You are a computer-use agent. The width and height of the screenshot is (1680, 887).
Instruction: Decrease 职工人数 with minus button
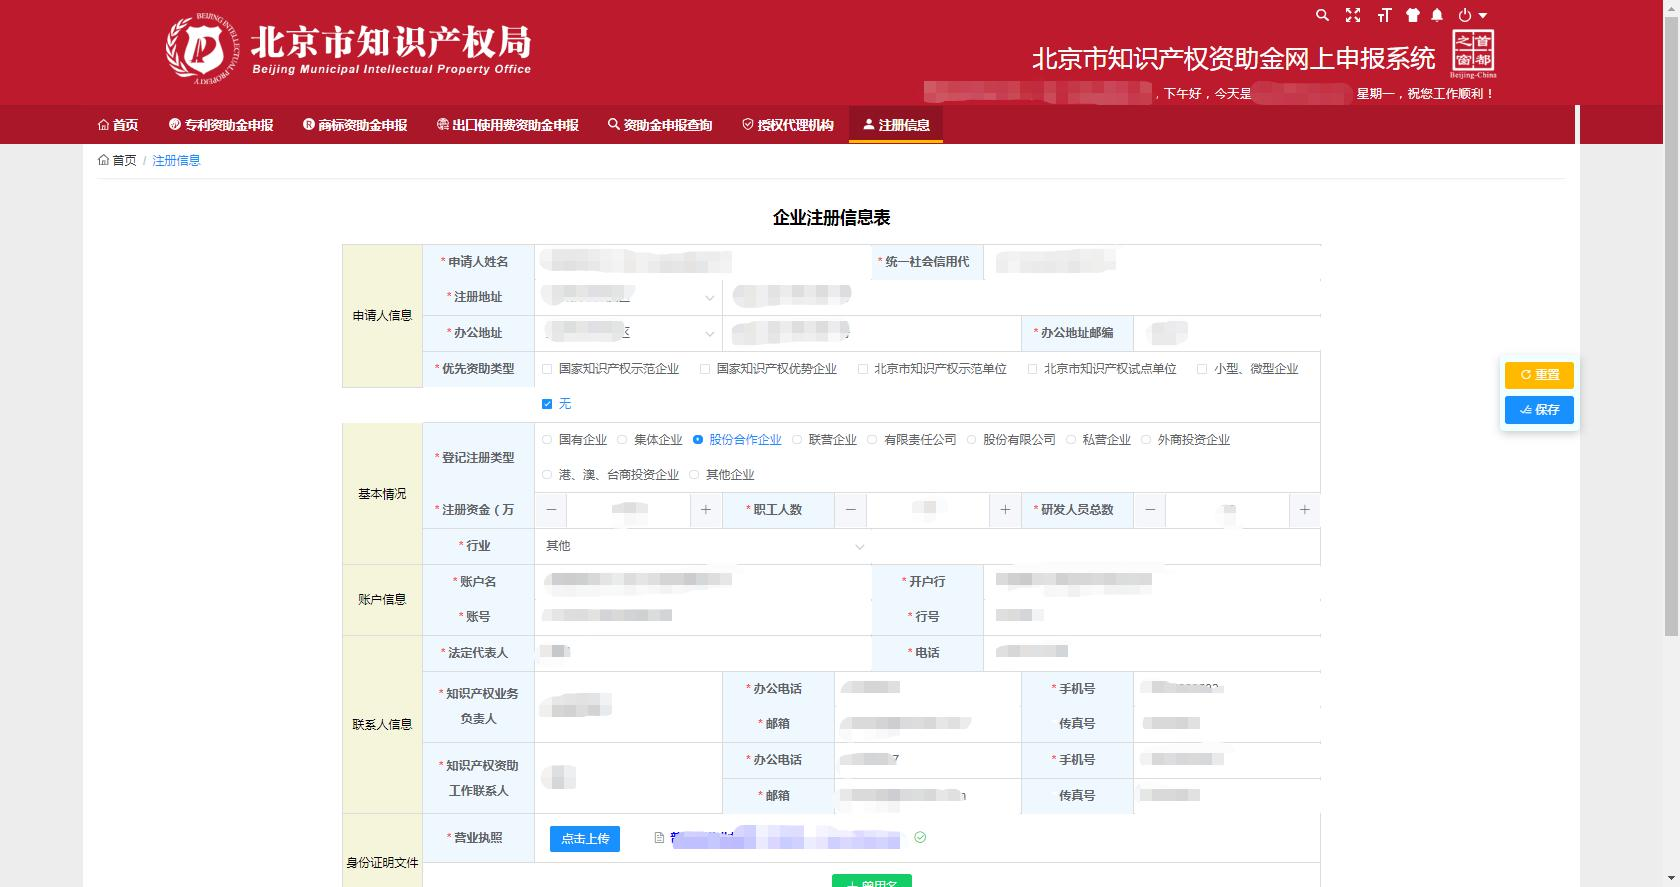click(851, 510)
